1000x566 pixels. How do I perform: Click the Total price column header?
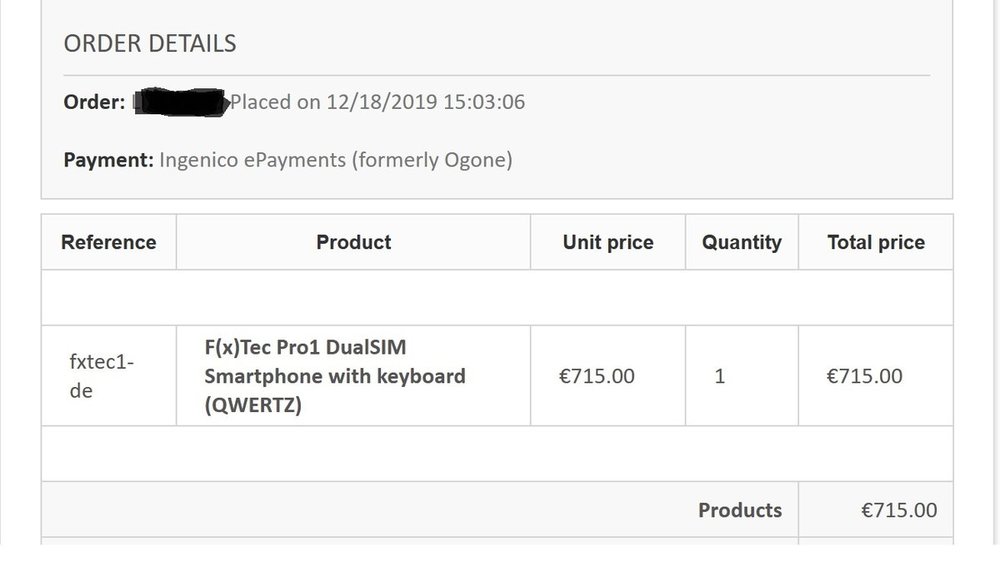tap(876, 242)
